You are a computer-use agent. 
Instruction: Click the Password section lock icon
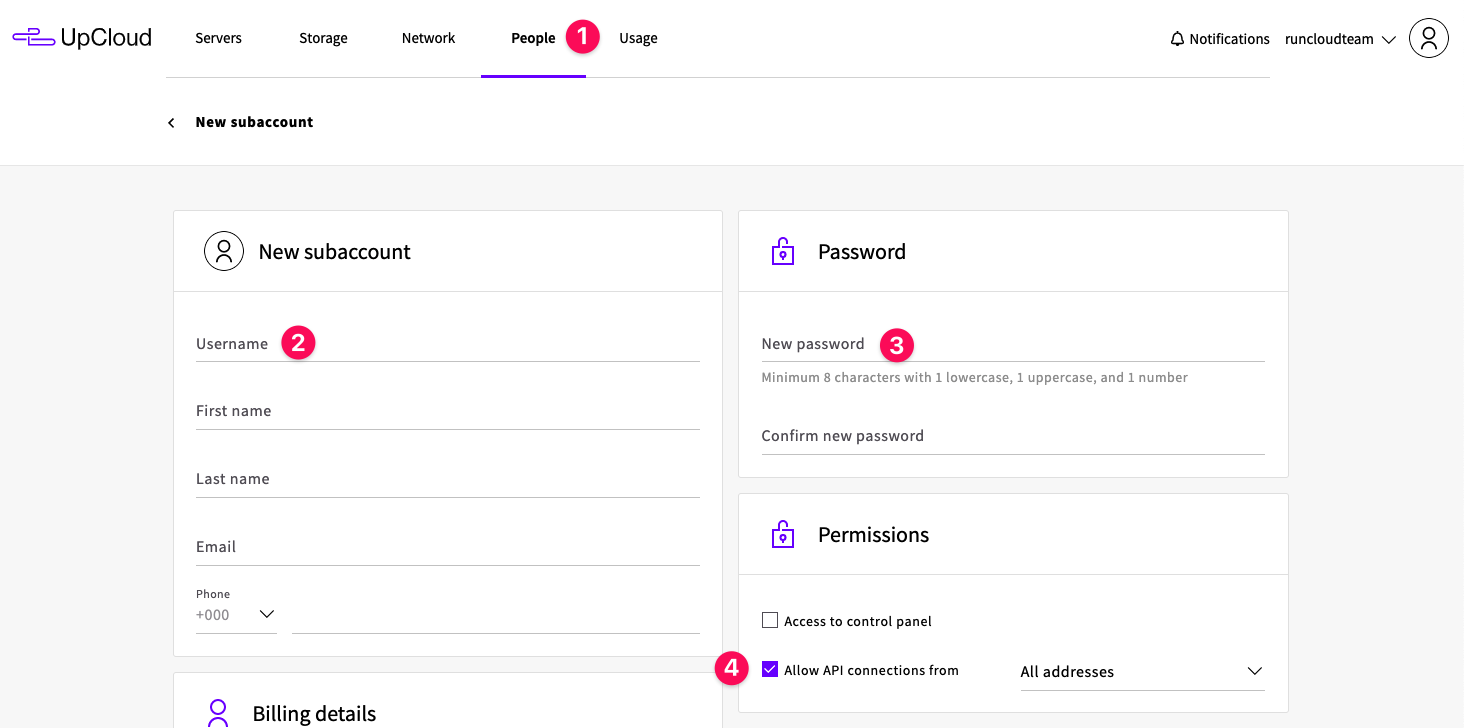[783, 251]
